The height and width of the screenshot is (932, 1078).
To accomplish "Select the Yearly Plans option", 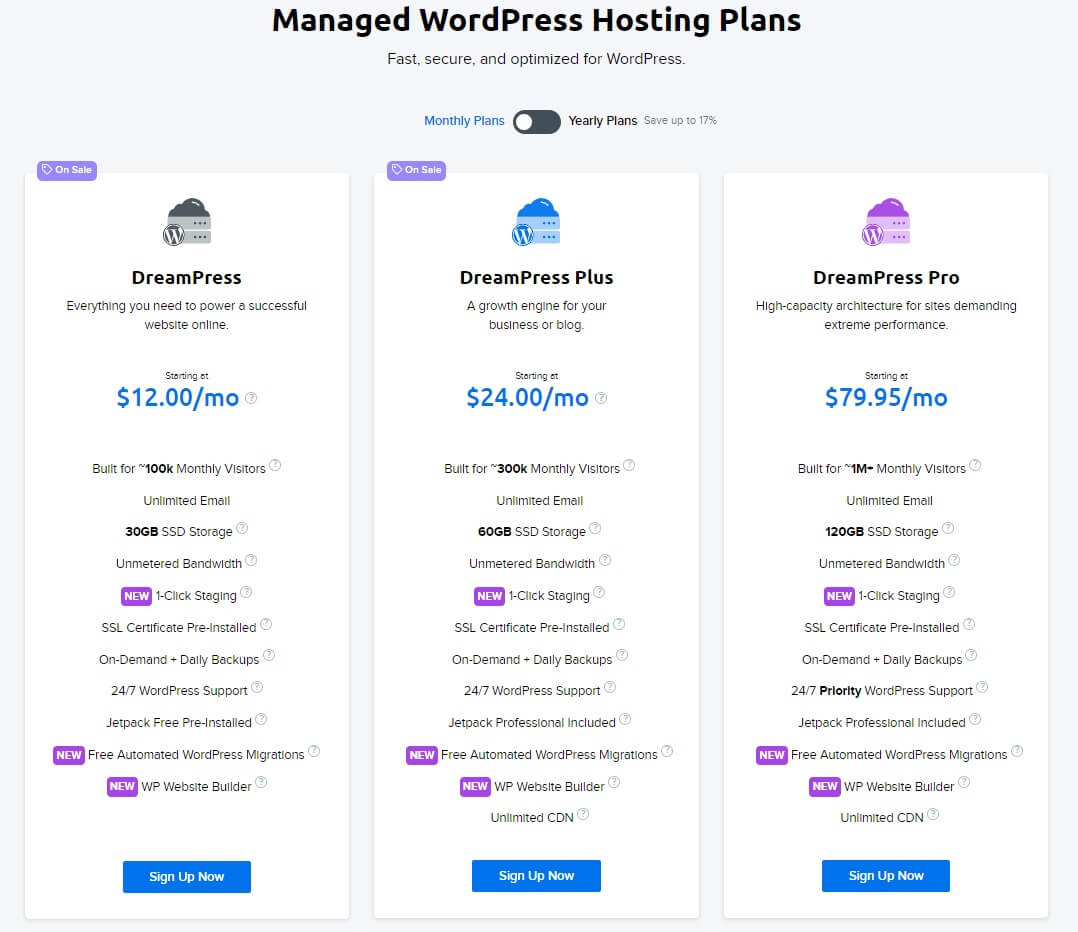I will (x=602, y=120).
